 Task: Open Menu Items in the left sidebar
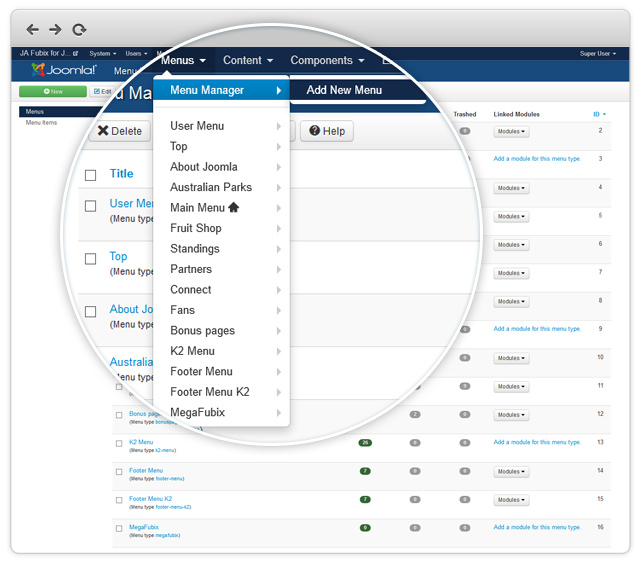point(41,122)
